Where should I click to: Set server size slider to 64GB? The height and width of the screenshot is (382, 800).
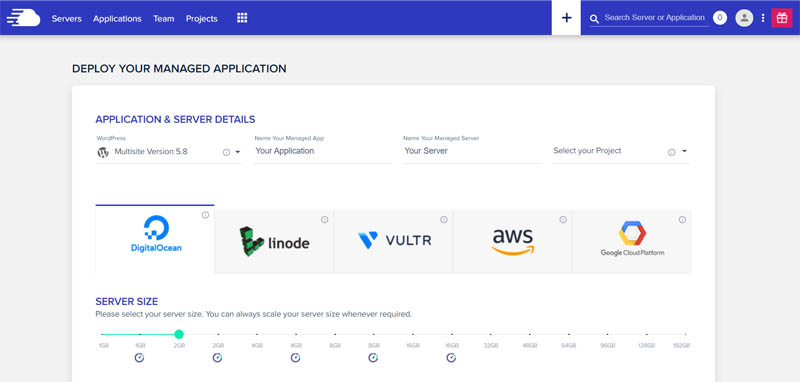tap(569, 335)
